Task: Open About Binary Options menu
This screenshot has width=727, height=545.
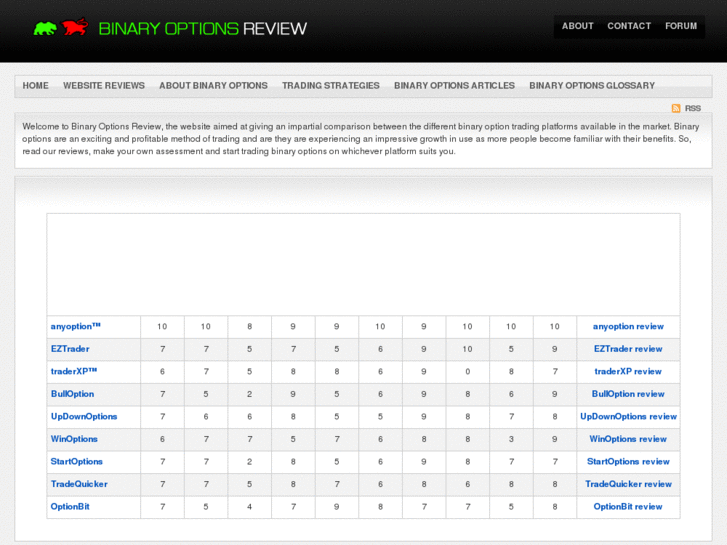Action: (213, 86)
